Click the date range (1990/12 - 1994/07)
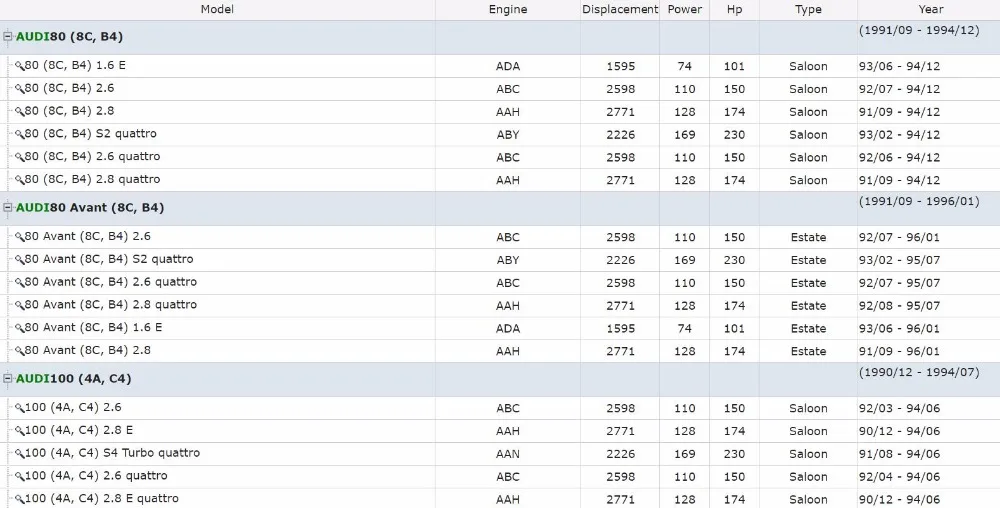Viewport: 1000px width, 508px height. point(919,372)
